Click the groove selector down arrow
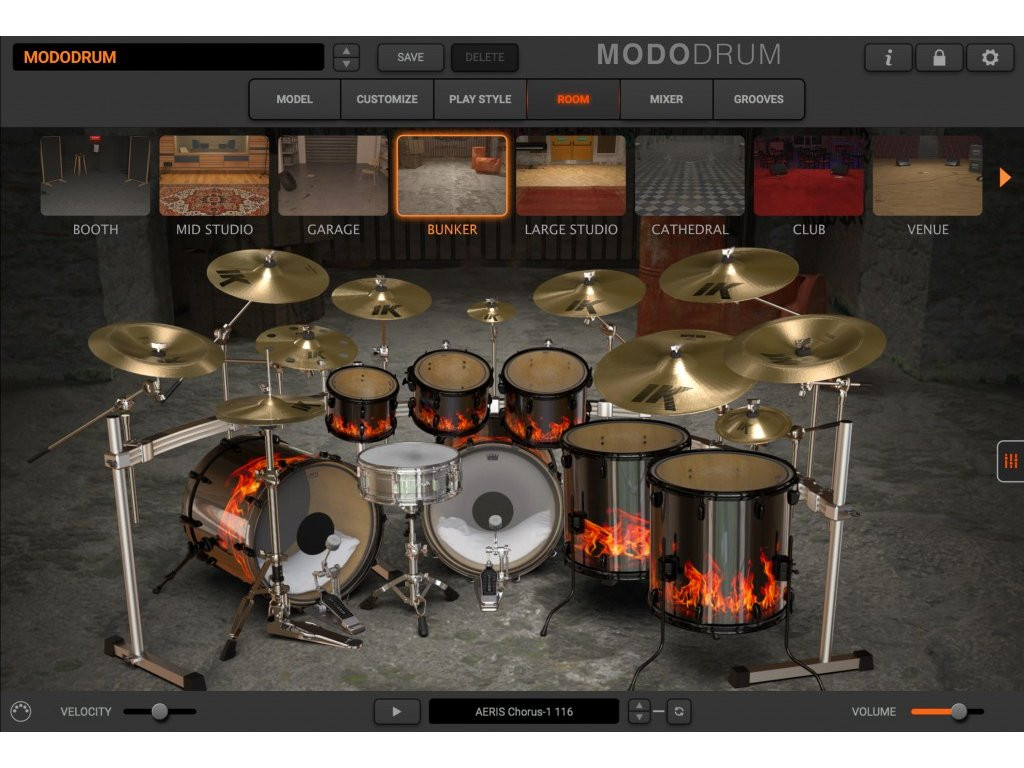 coord(638,717)
